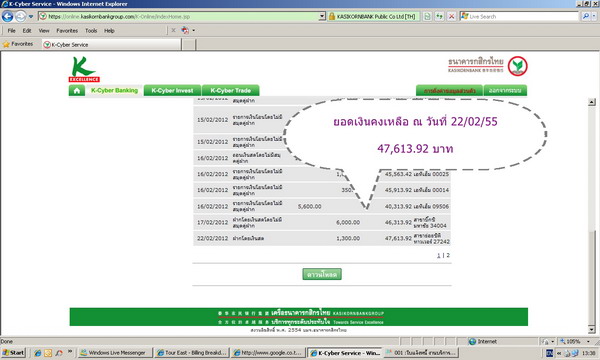Viewport: 600px width, 360px height.
Task: Click the 13:38 system clock
Action: click(588, 353)
